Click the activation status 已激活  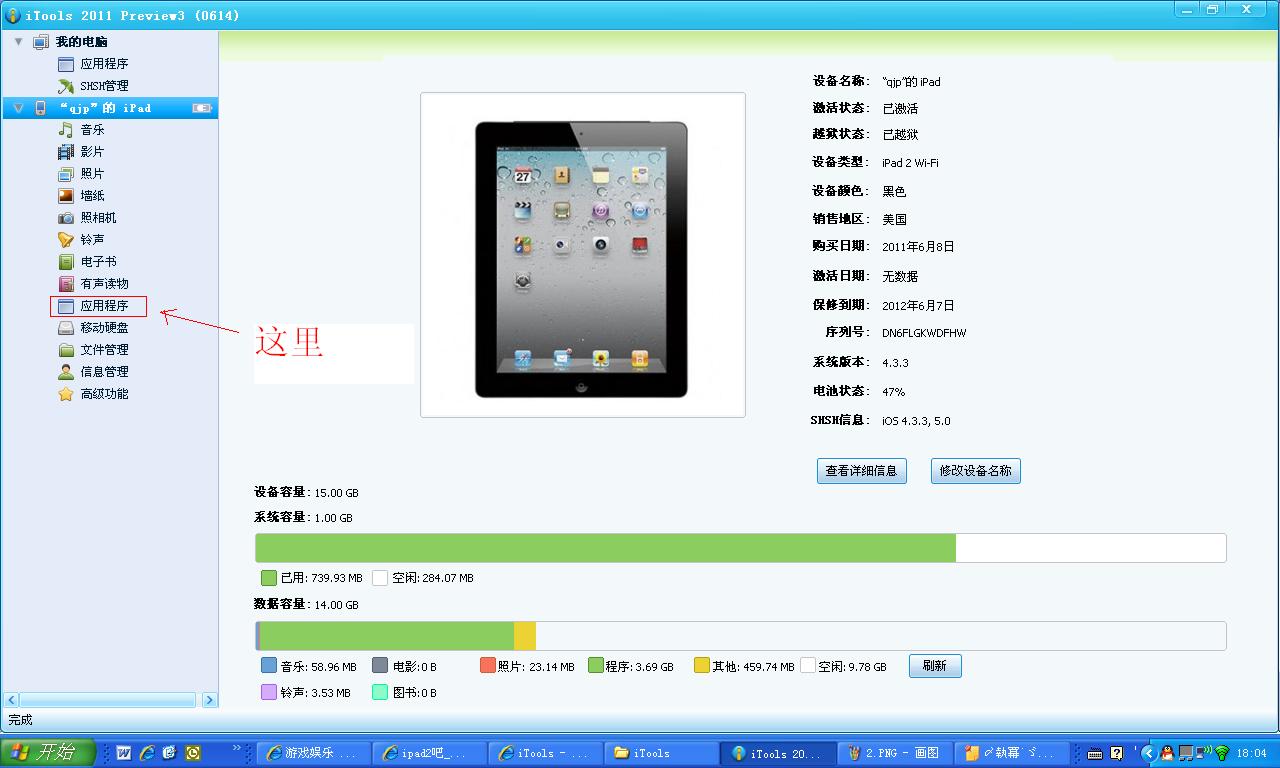pyautogui.click(x=900, y=108)
